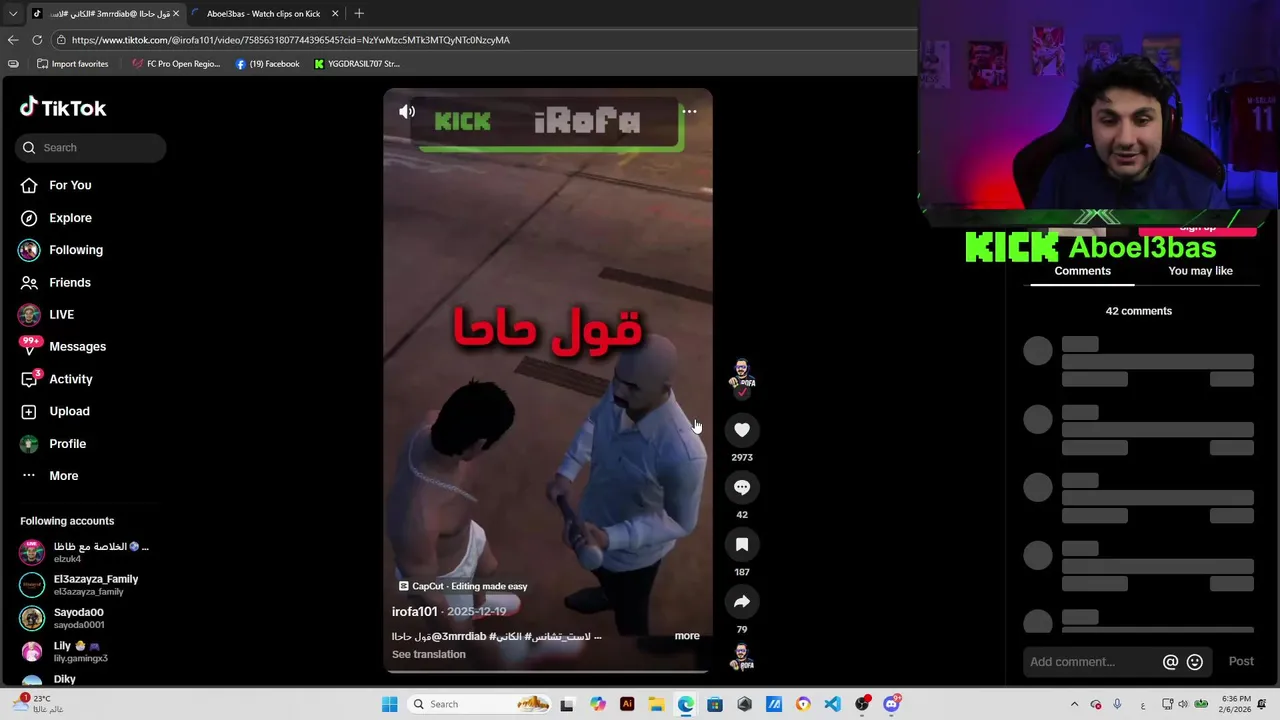Like the video with the heart icon
This screenshot has width=1280, height=720.
[x=742, y=430]
